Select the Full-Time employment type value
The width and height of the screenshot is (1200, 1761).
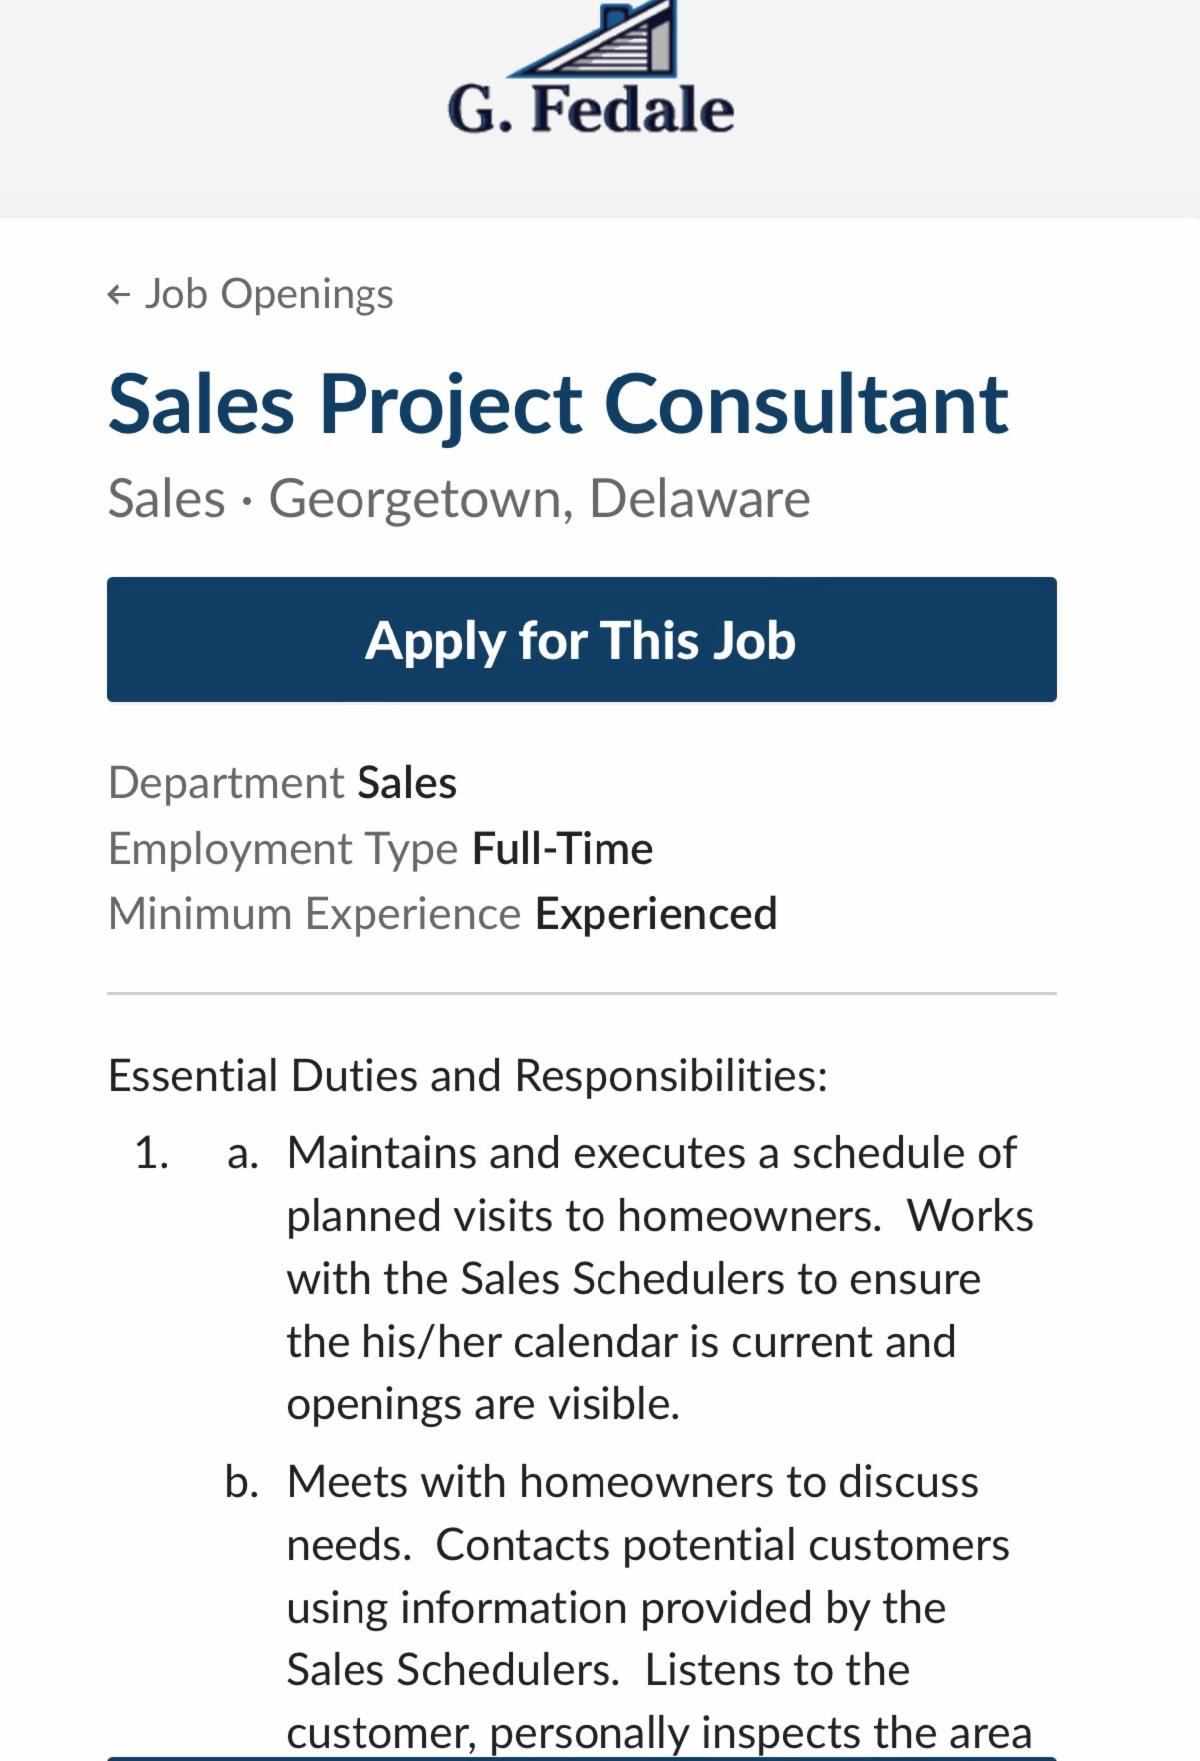point(563,847)
